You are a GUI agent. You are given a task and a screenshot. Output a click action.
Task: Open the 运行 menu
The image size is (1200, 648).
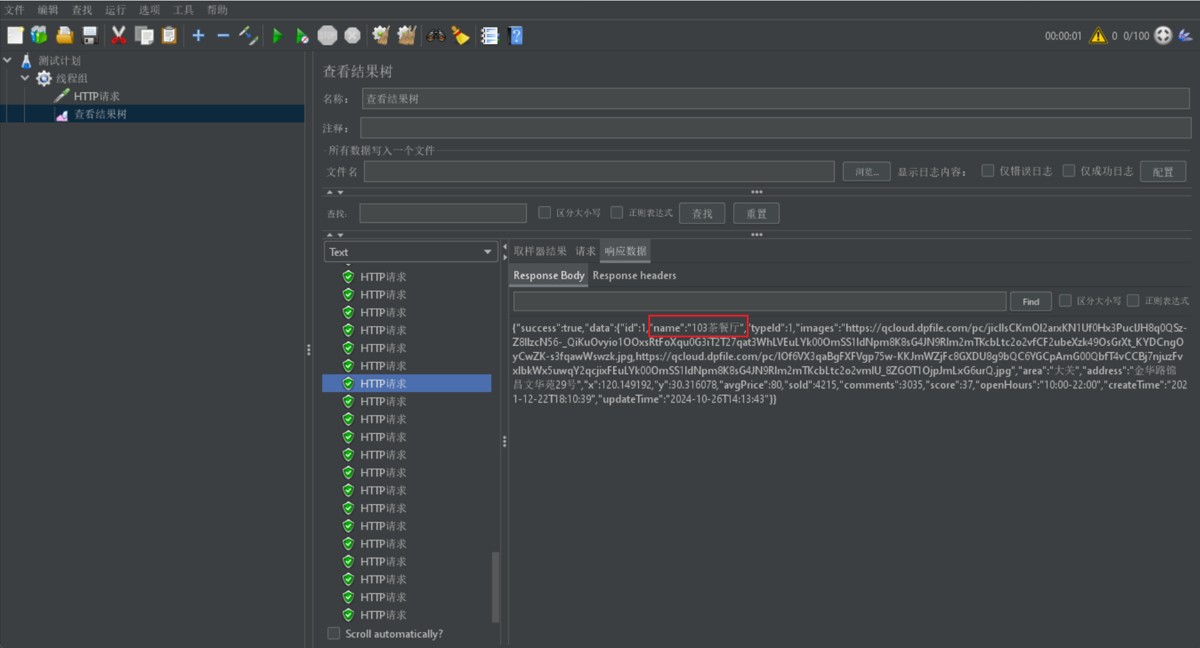pyautogui.click(x=115, y=10)
